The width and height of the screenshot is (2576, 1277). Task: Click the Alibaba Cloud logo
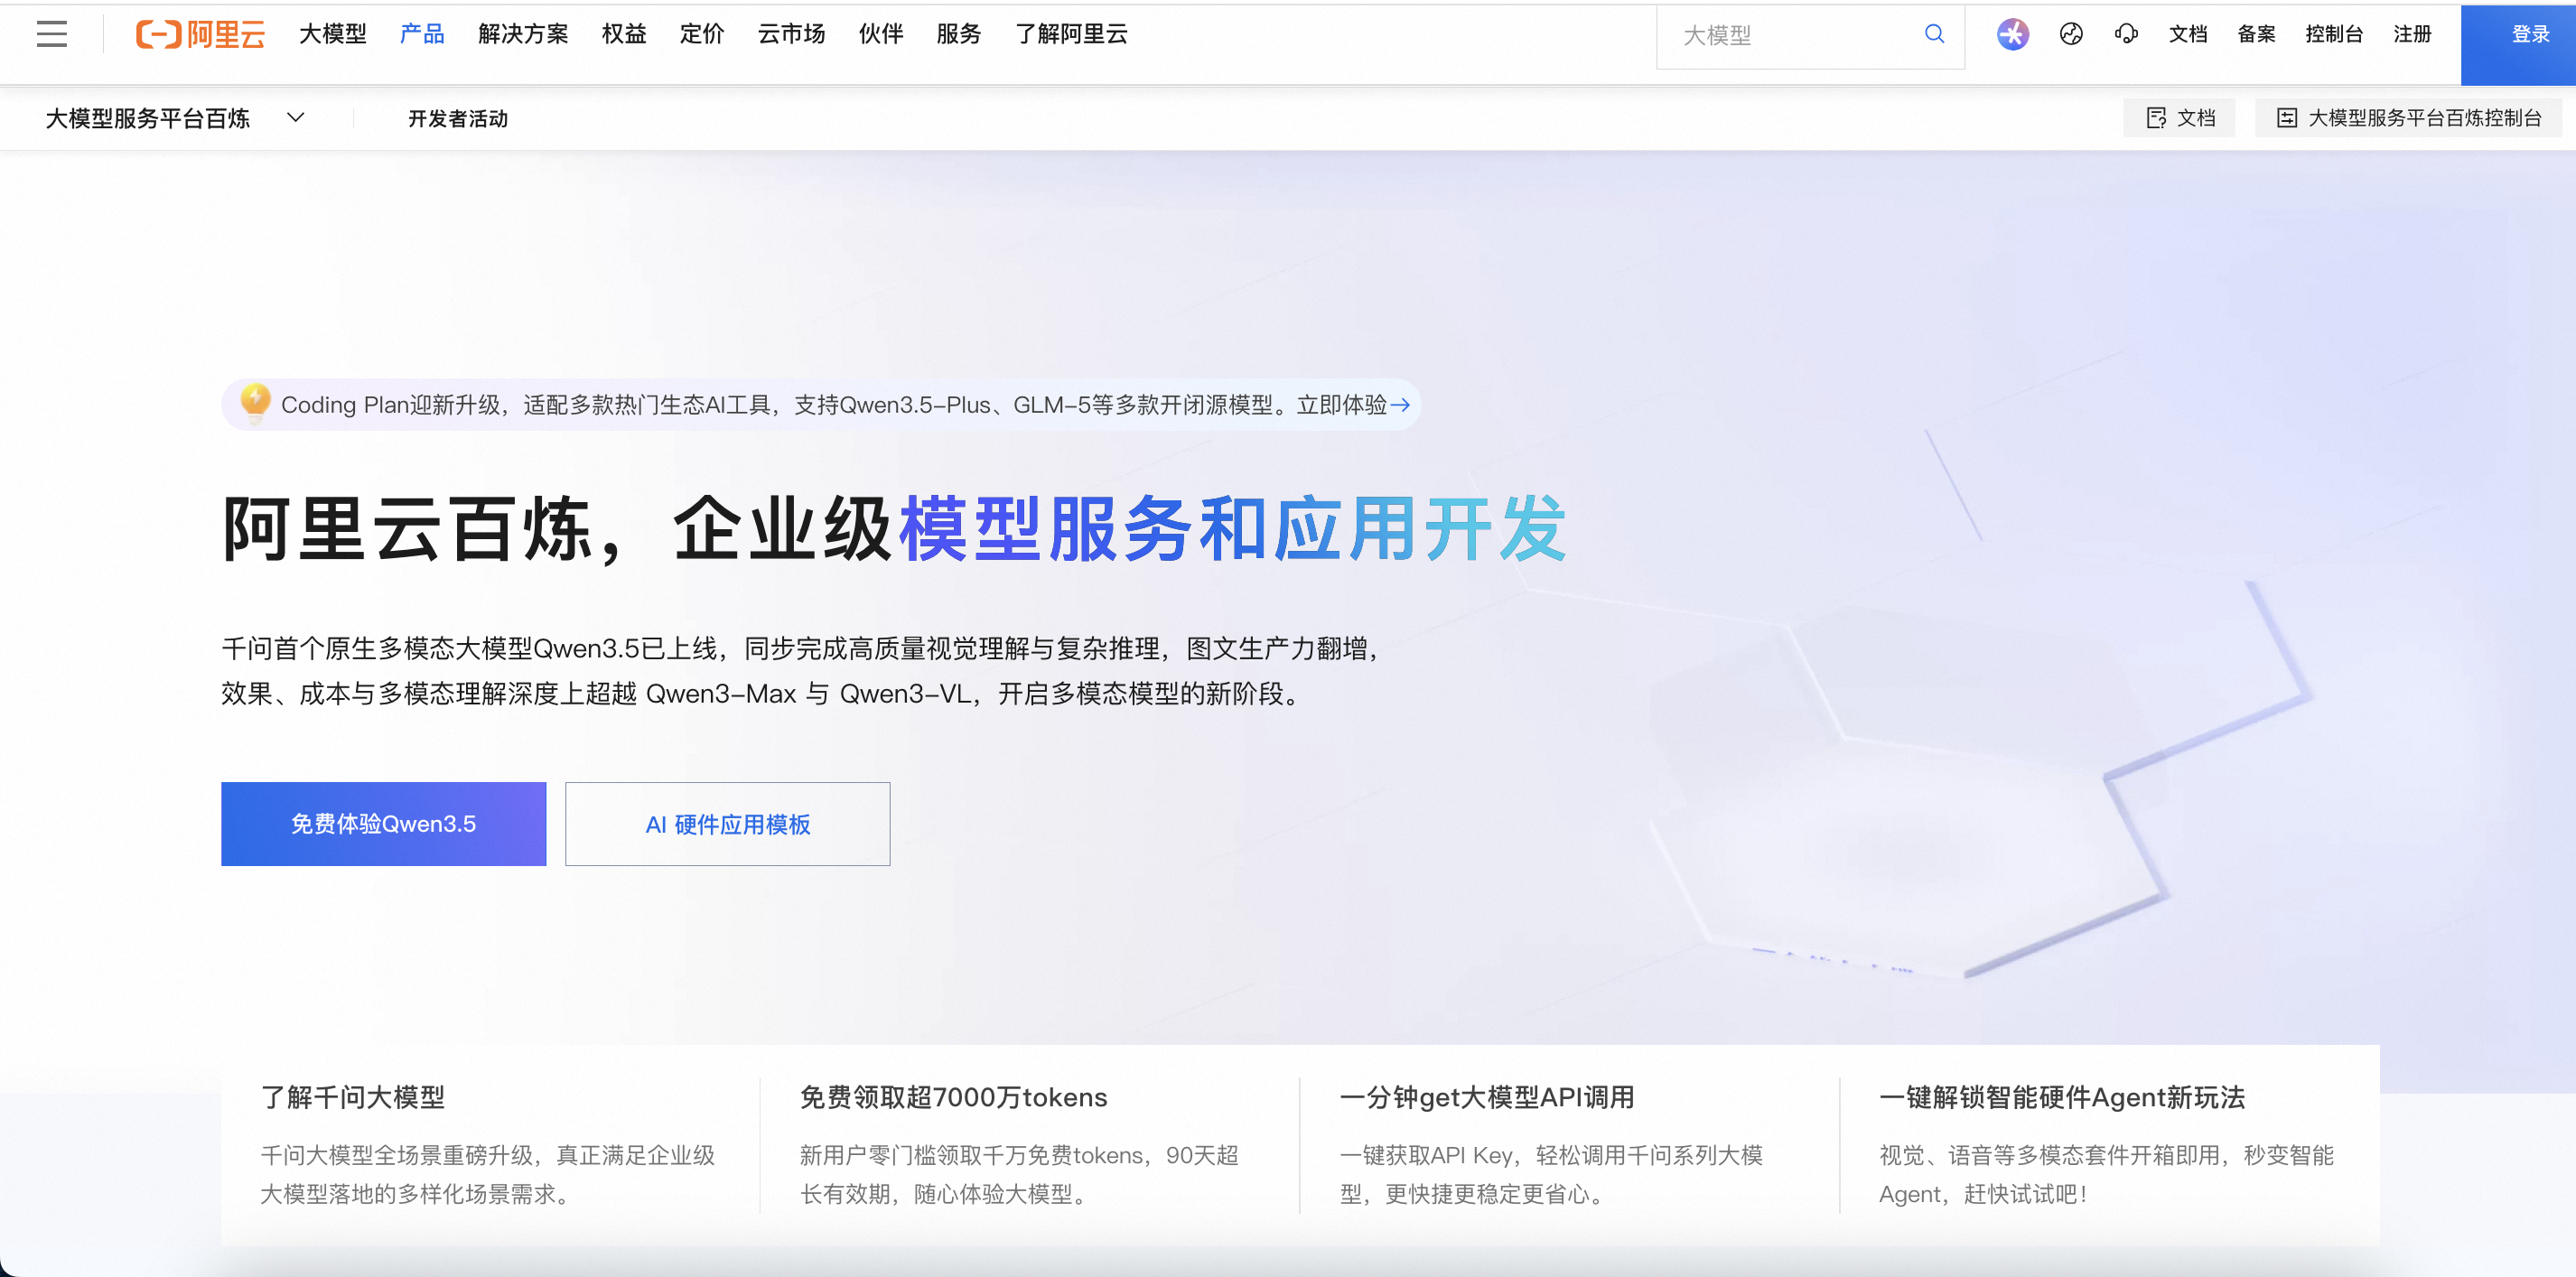click(201, 34)
